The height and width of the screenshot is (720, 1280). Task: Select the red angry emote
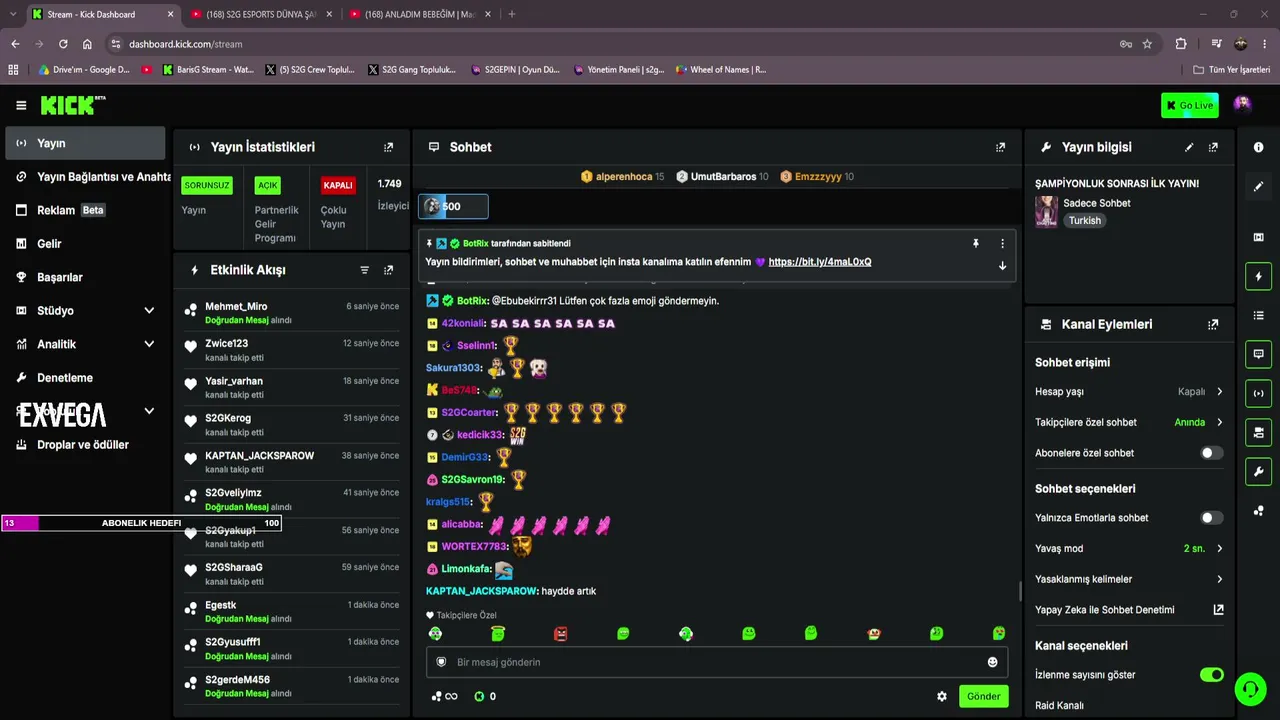click(560, 633)
